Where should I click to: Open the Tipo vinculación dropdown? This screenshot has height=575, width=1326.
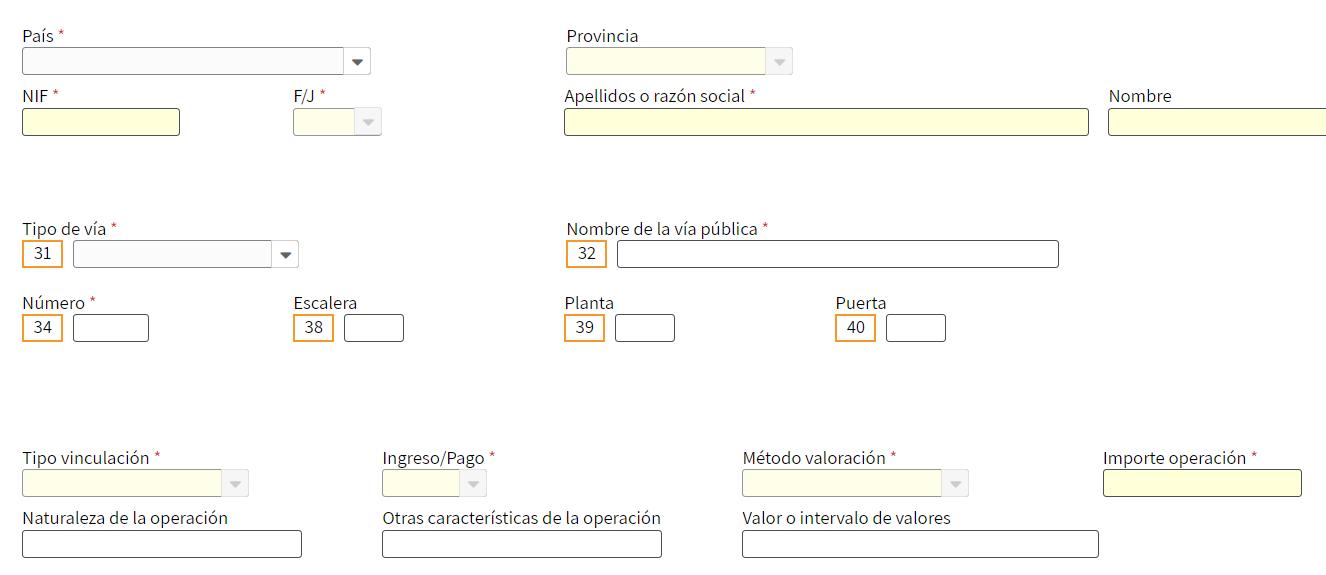(236, 484)
